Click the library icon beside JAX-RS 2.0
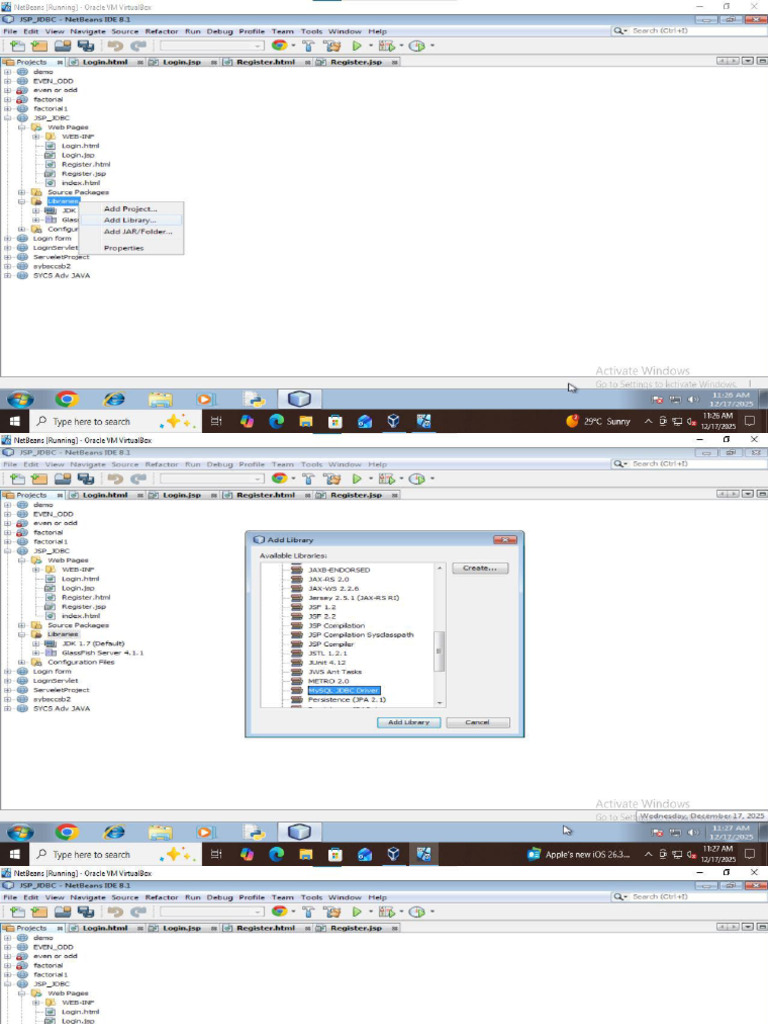The image size is (768, 1024). (296, 579)
